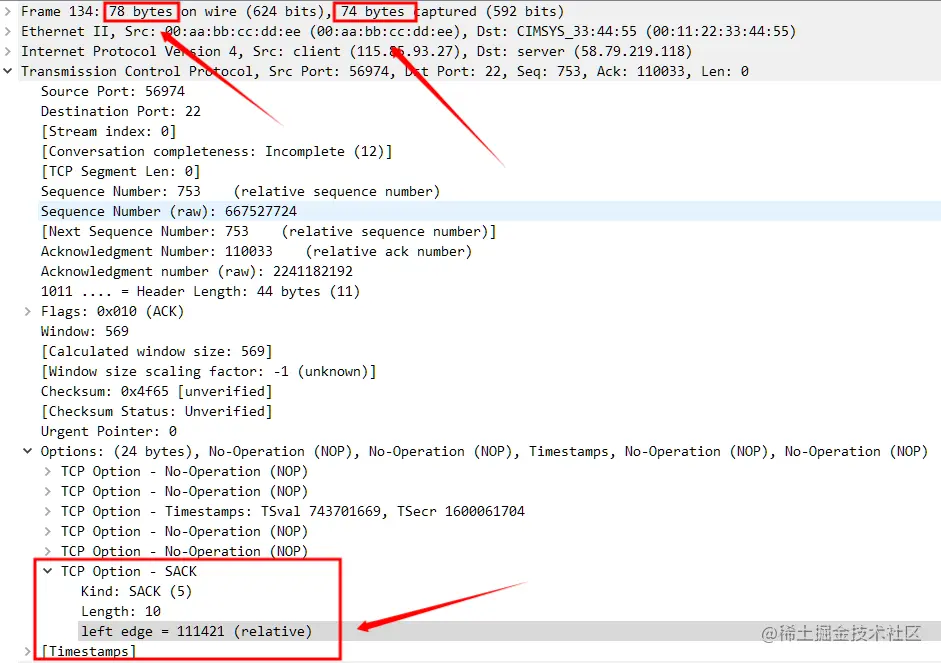
Task: Select Sequence Number: 753 relative line
Action: (x=241, y=191)
